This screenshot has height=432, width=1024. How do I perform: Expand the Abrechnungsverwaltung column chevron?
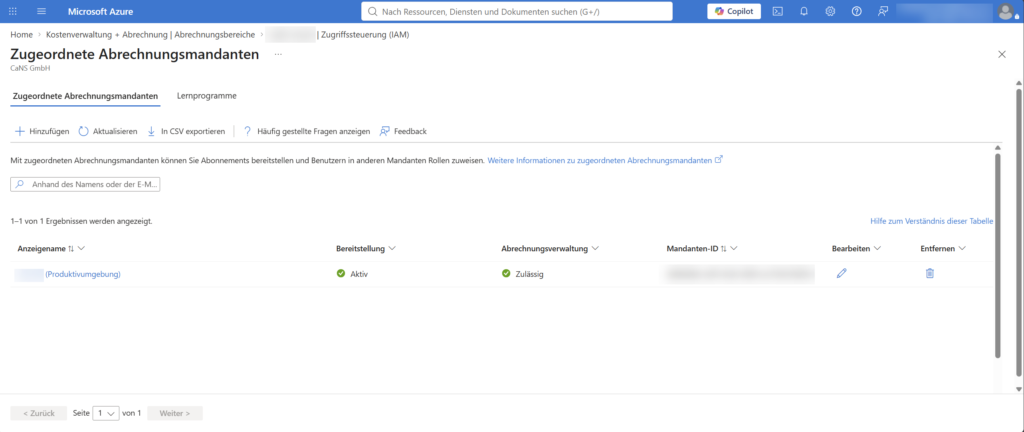596,249
